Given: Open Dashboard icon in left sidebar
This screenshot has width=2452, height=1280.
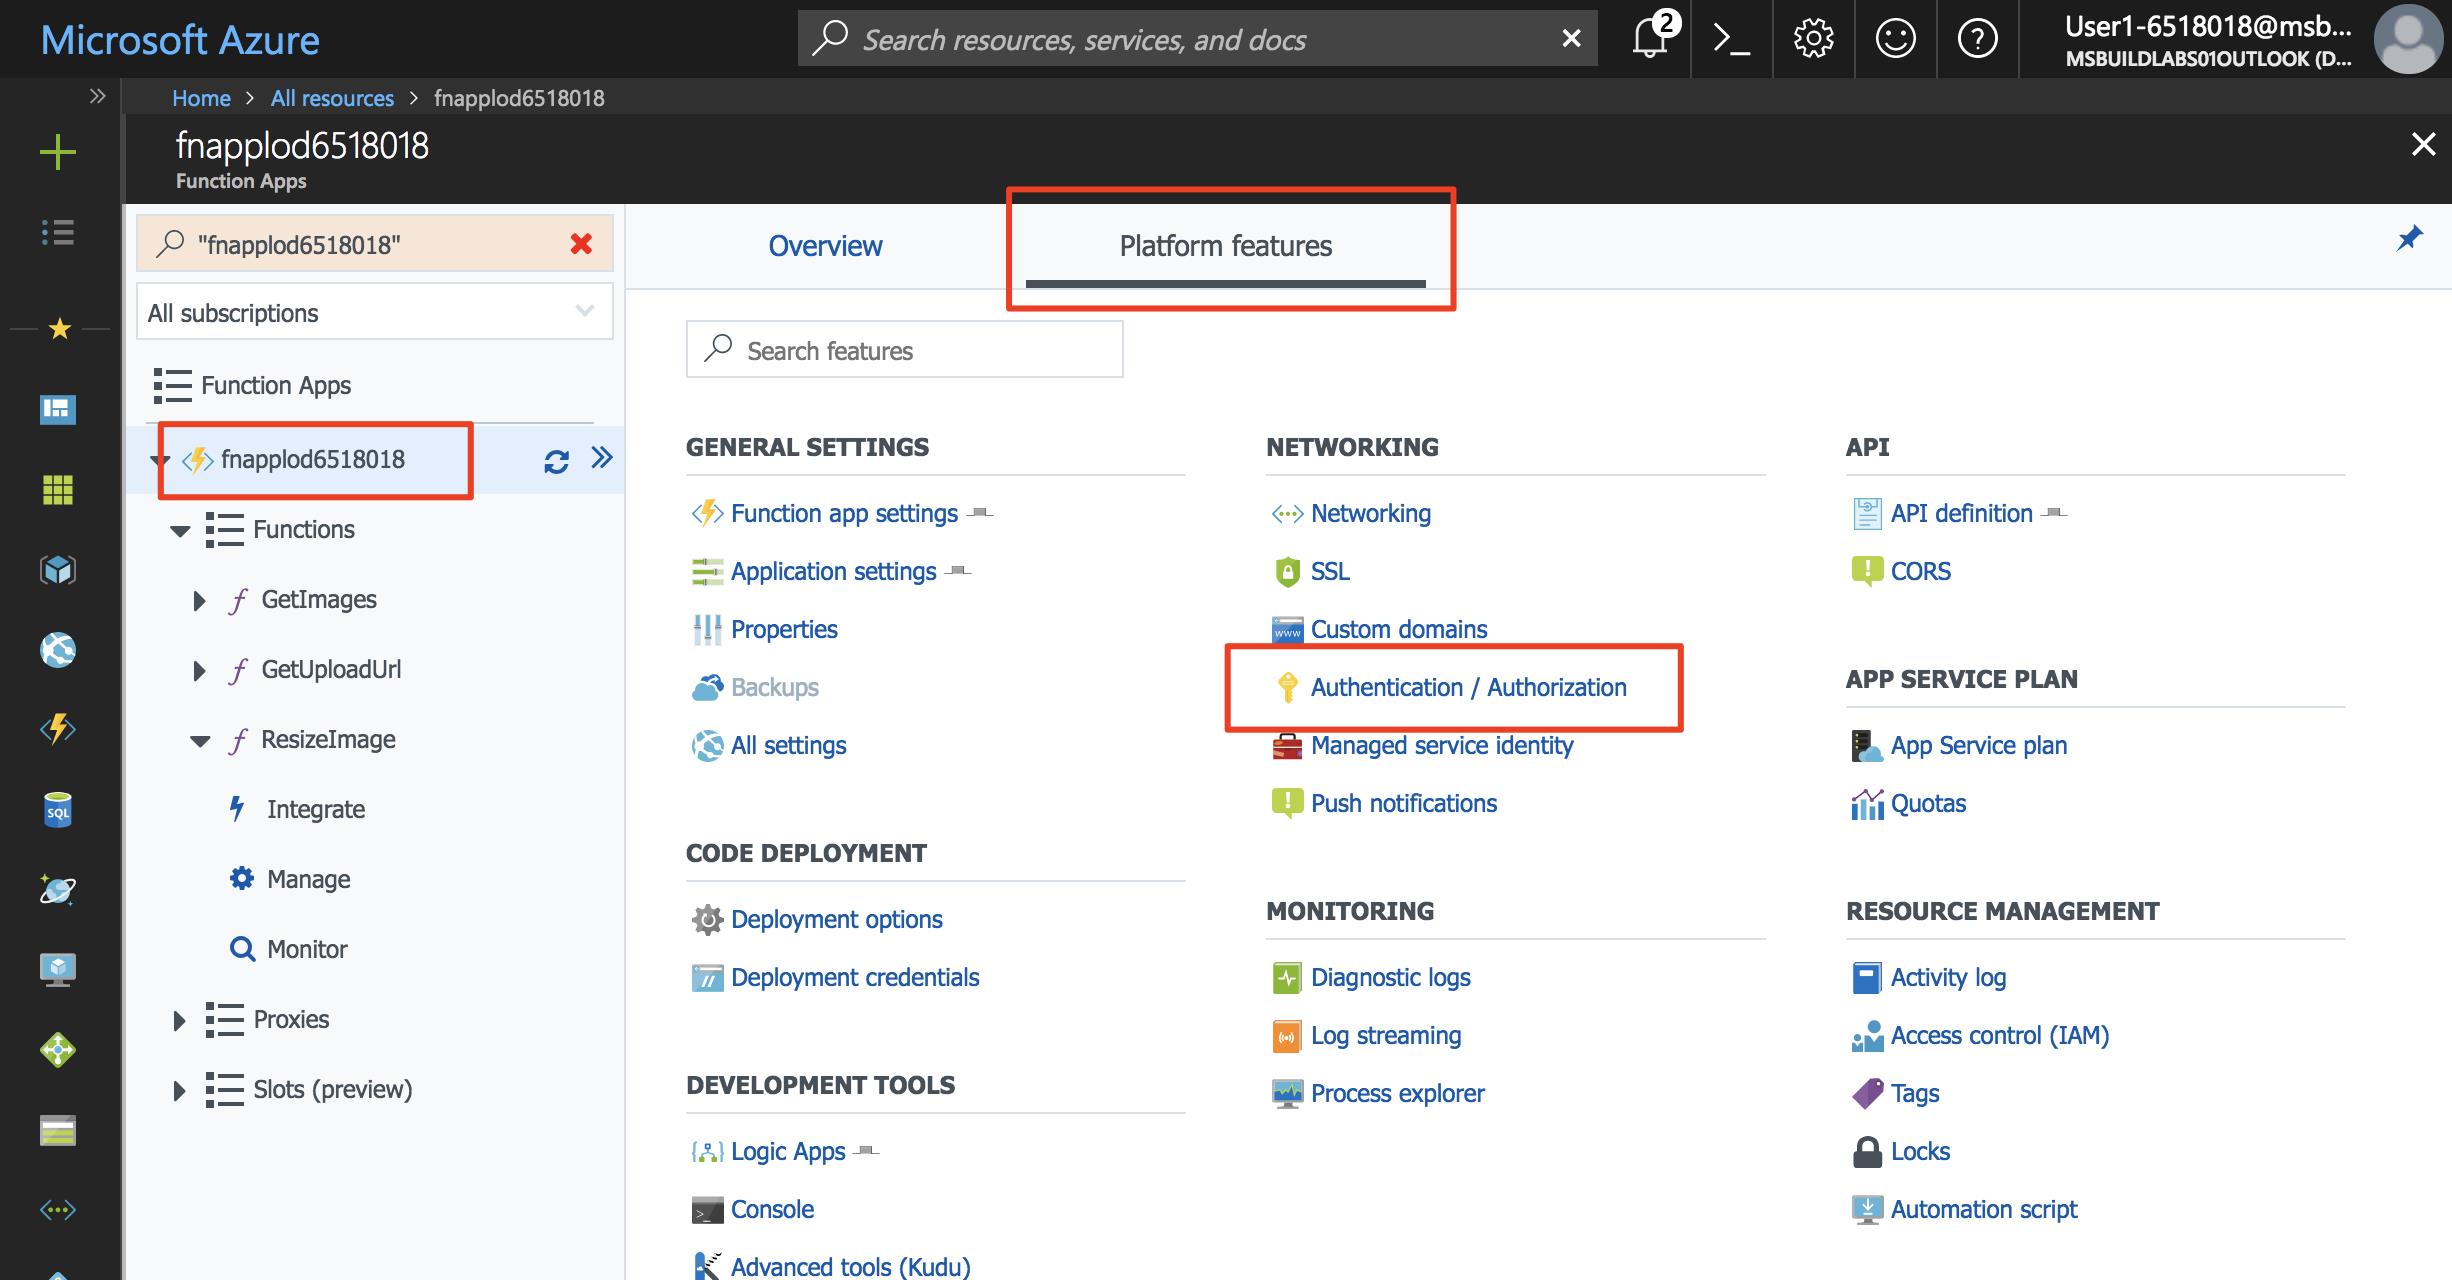Looking at the screenshot, I should 57,409.
